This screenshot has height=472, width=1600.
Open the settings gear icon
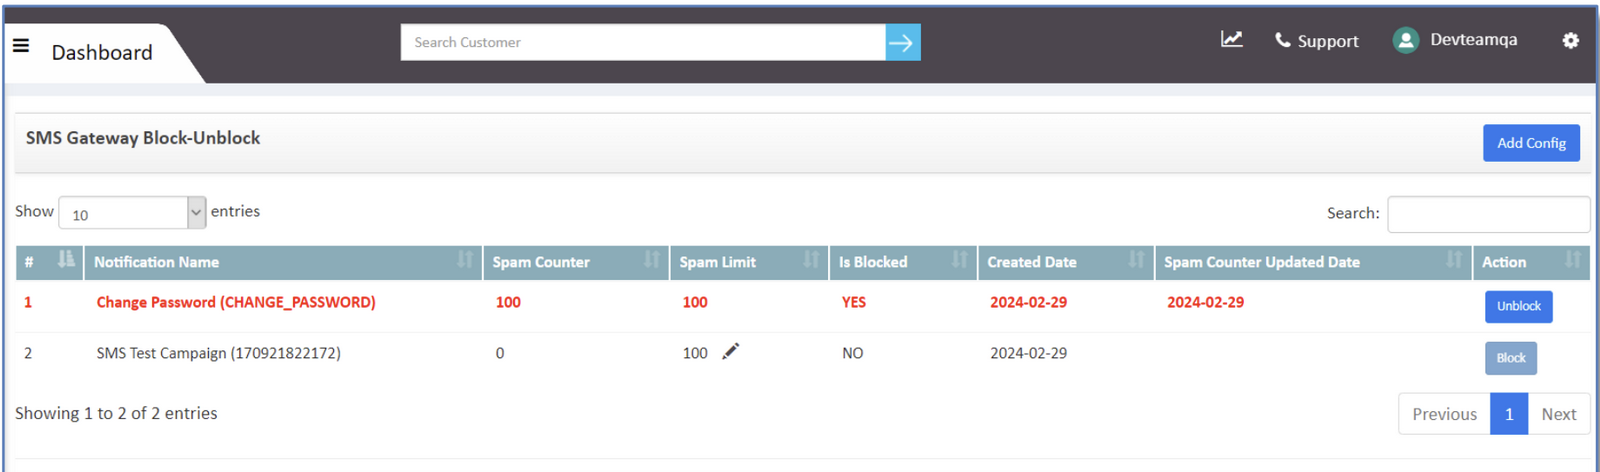click(1570, 40)
